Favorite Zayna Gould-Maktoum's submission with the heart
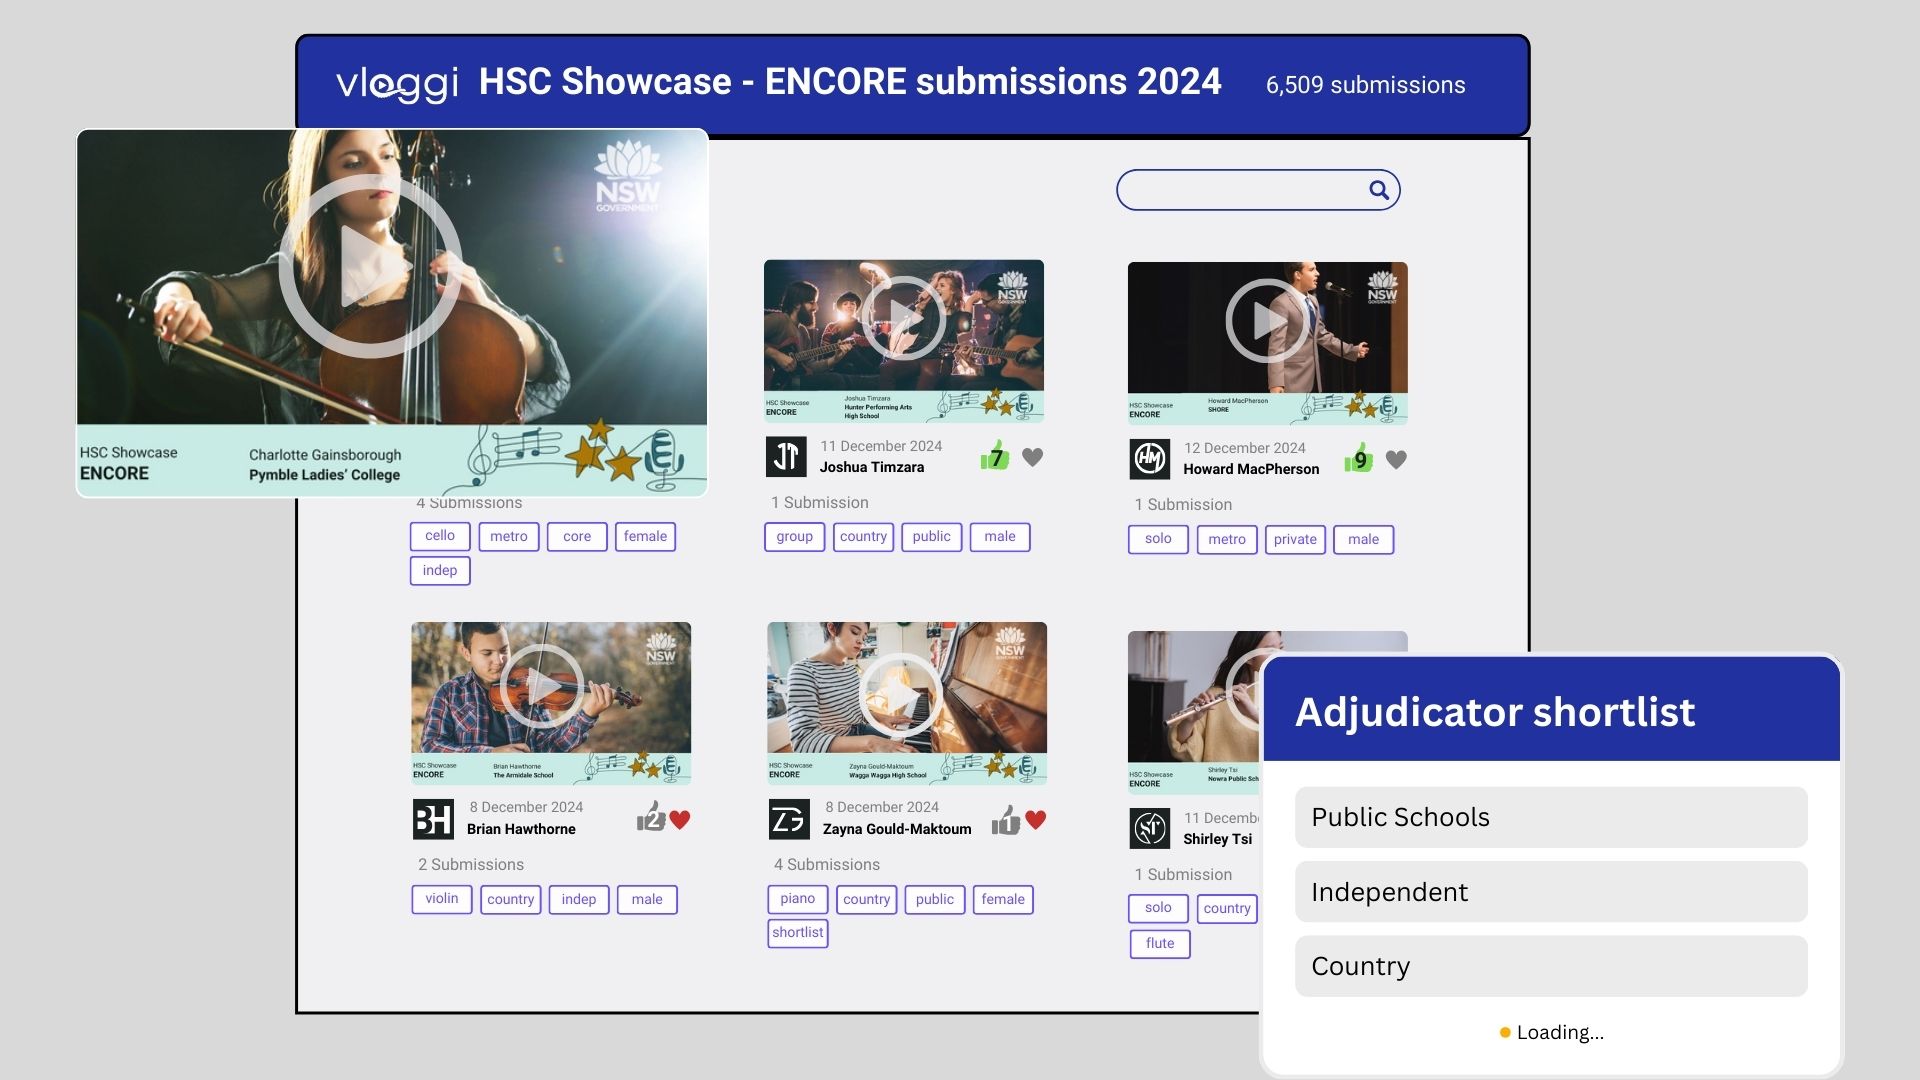The height and width of the screenshot is (1080, 1920). tap(1037, 820)
